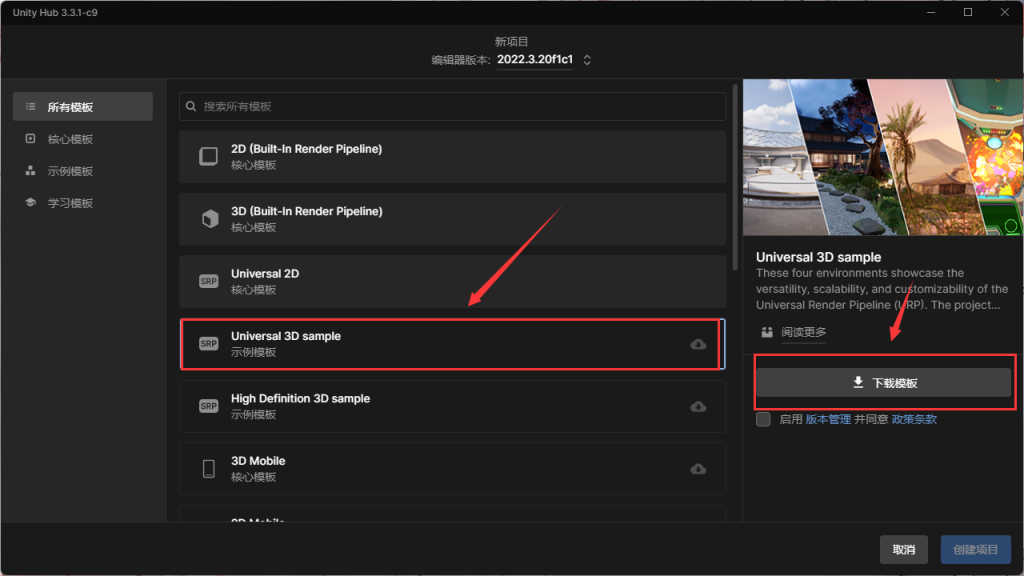
Task: Click the 3D Built-In Render Pipeline cube icon
Action: pyautogui.click(x=208, y=219)
